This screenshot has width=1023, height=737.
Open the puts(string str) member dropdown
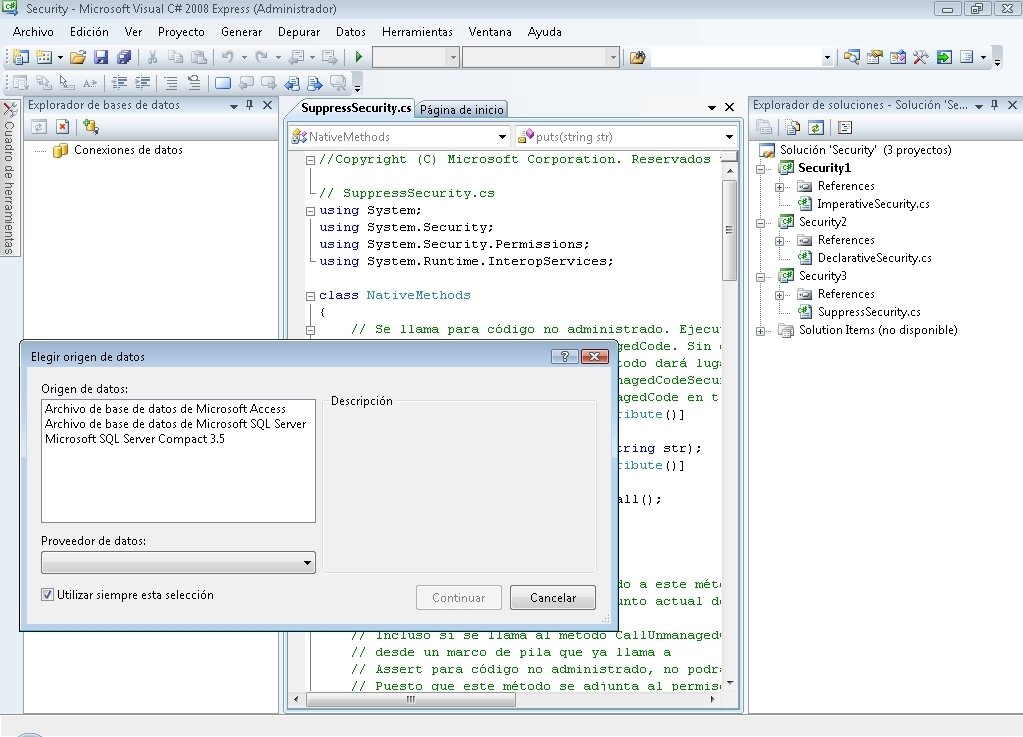click(729, 137)
